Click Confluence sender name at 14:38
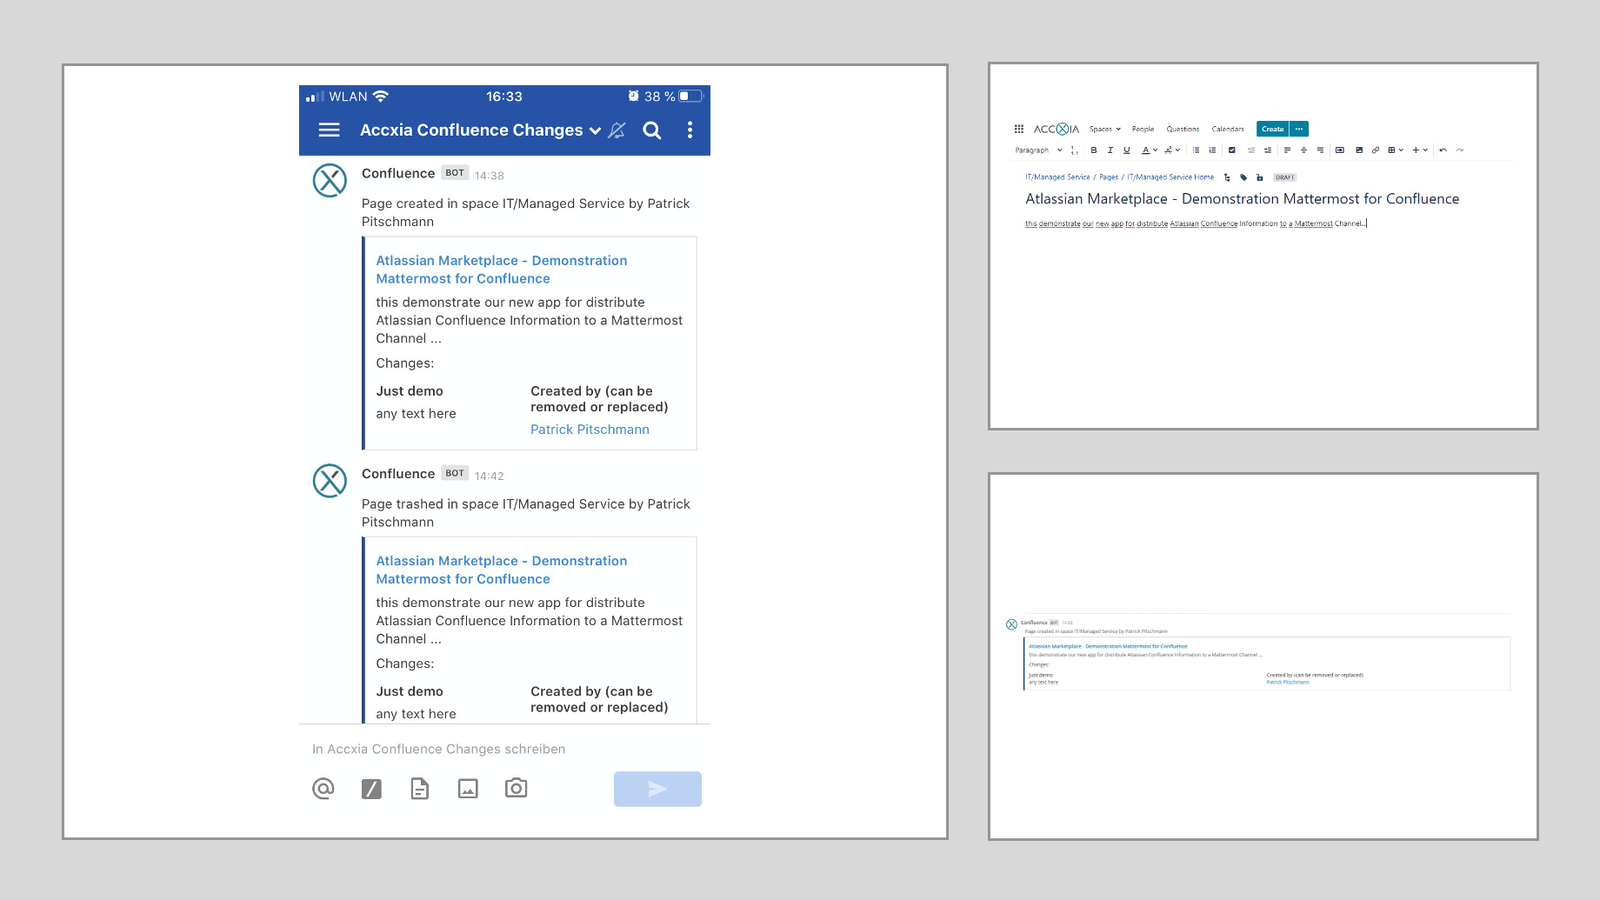Viewport: 1600px width, 900px height. pos(398,173)
